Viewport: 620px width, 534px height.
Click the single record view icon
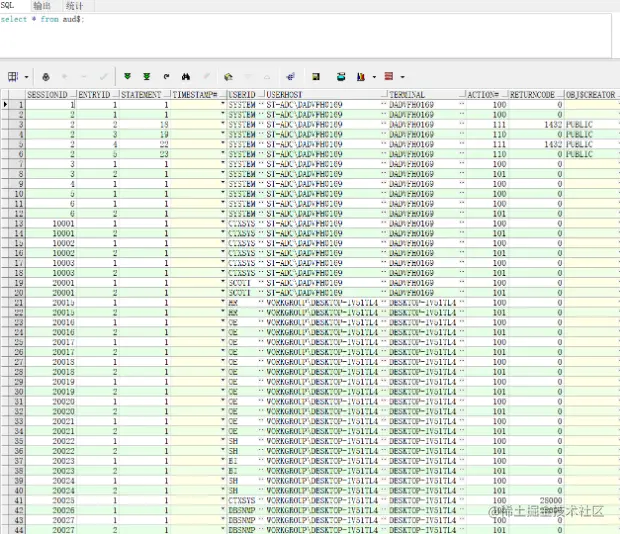point(389,76)
